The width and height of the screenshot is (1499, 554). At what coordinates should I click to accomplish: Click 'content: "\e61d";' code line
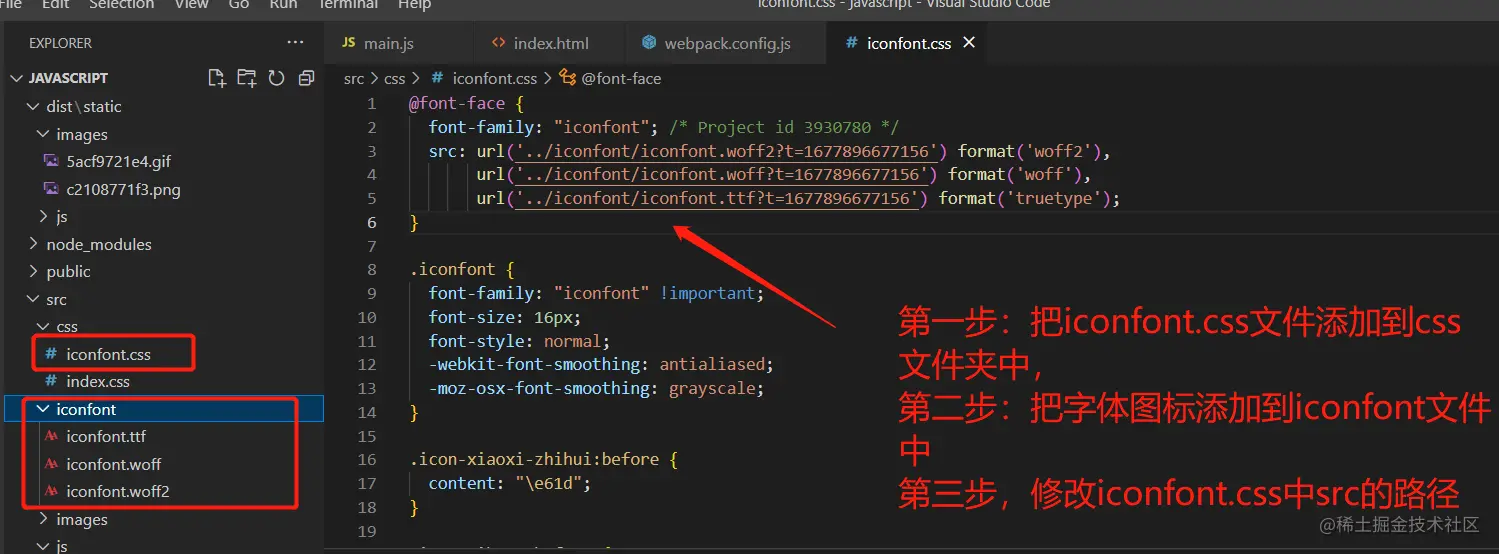point(510,483)
